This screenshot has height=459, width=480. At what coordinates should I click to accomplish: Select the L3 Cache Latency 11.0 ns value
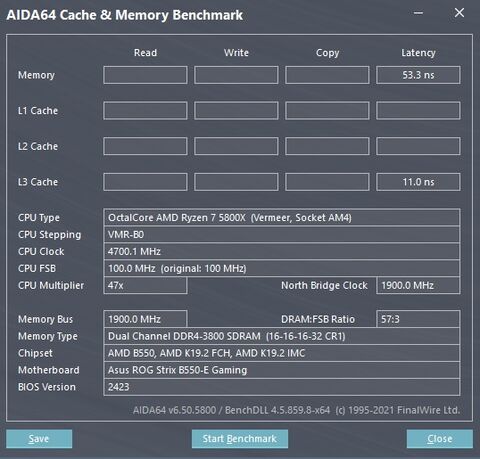tap(418, 182)
